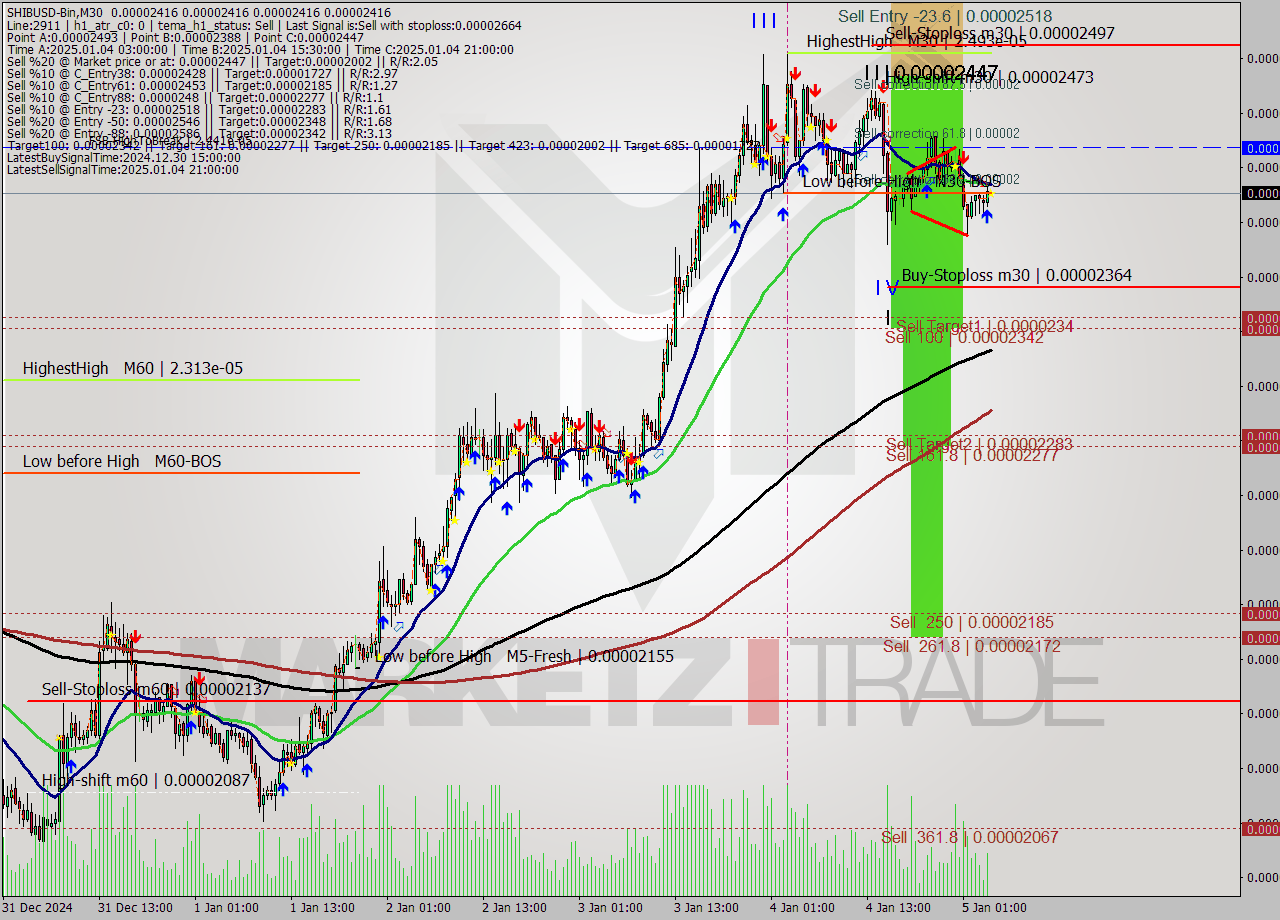Click the black current-price tag on price axis
This screenshot has width=1280, height=920.
coord(1260,193)
